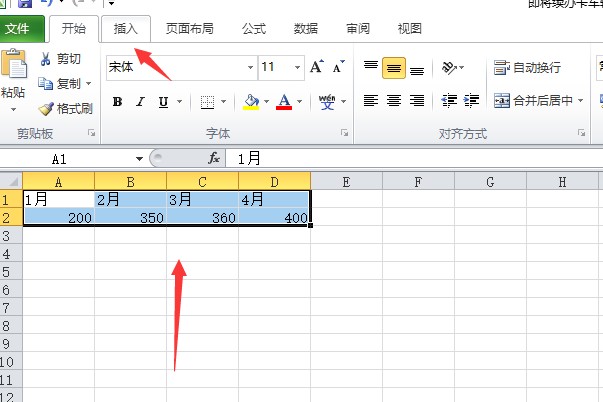Increase font size with large A

pos(317,67)
